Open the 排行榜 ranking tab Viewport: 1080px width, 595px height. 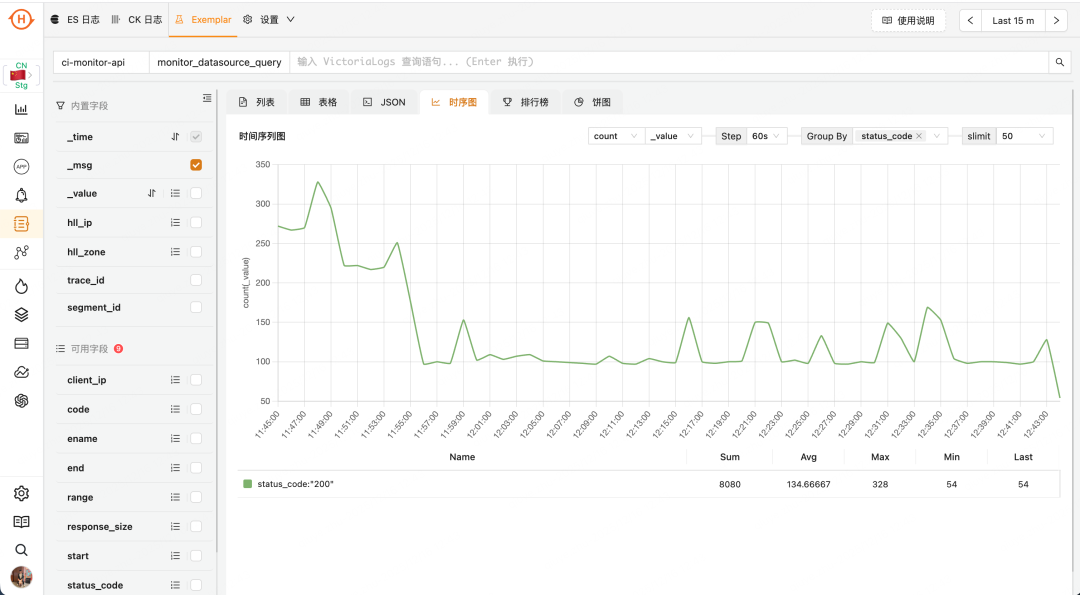(526, 103)
